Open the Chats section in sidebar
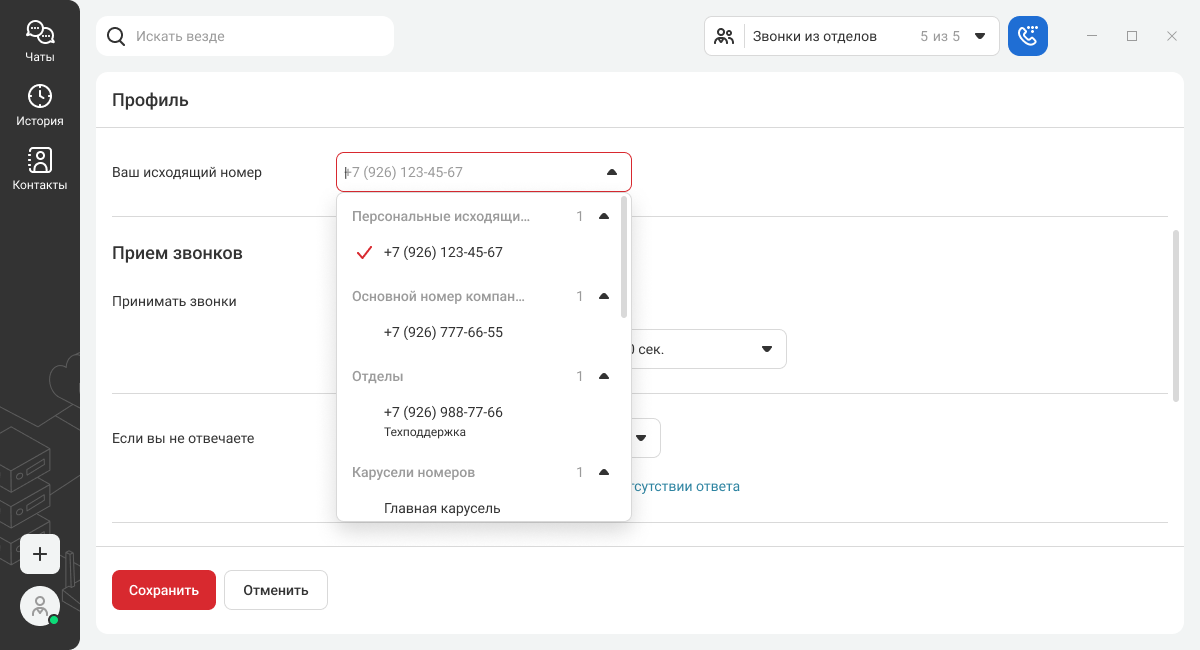1200x650 pixels. click(40, 41)
